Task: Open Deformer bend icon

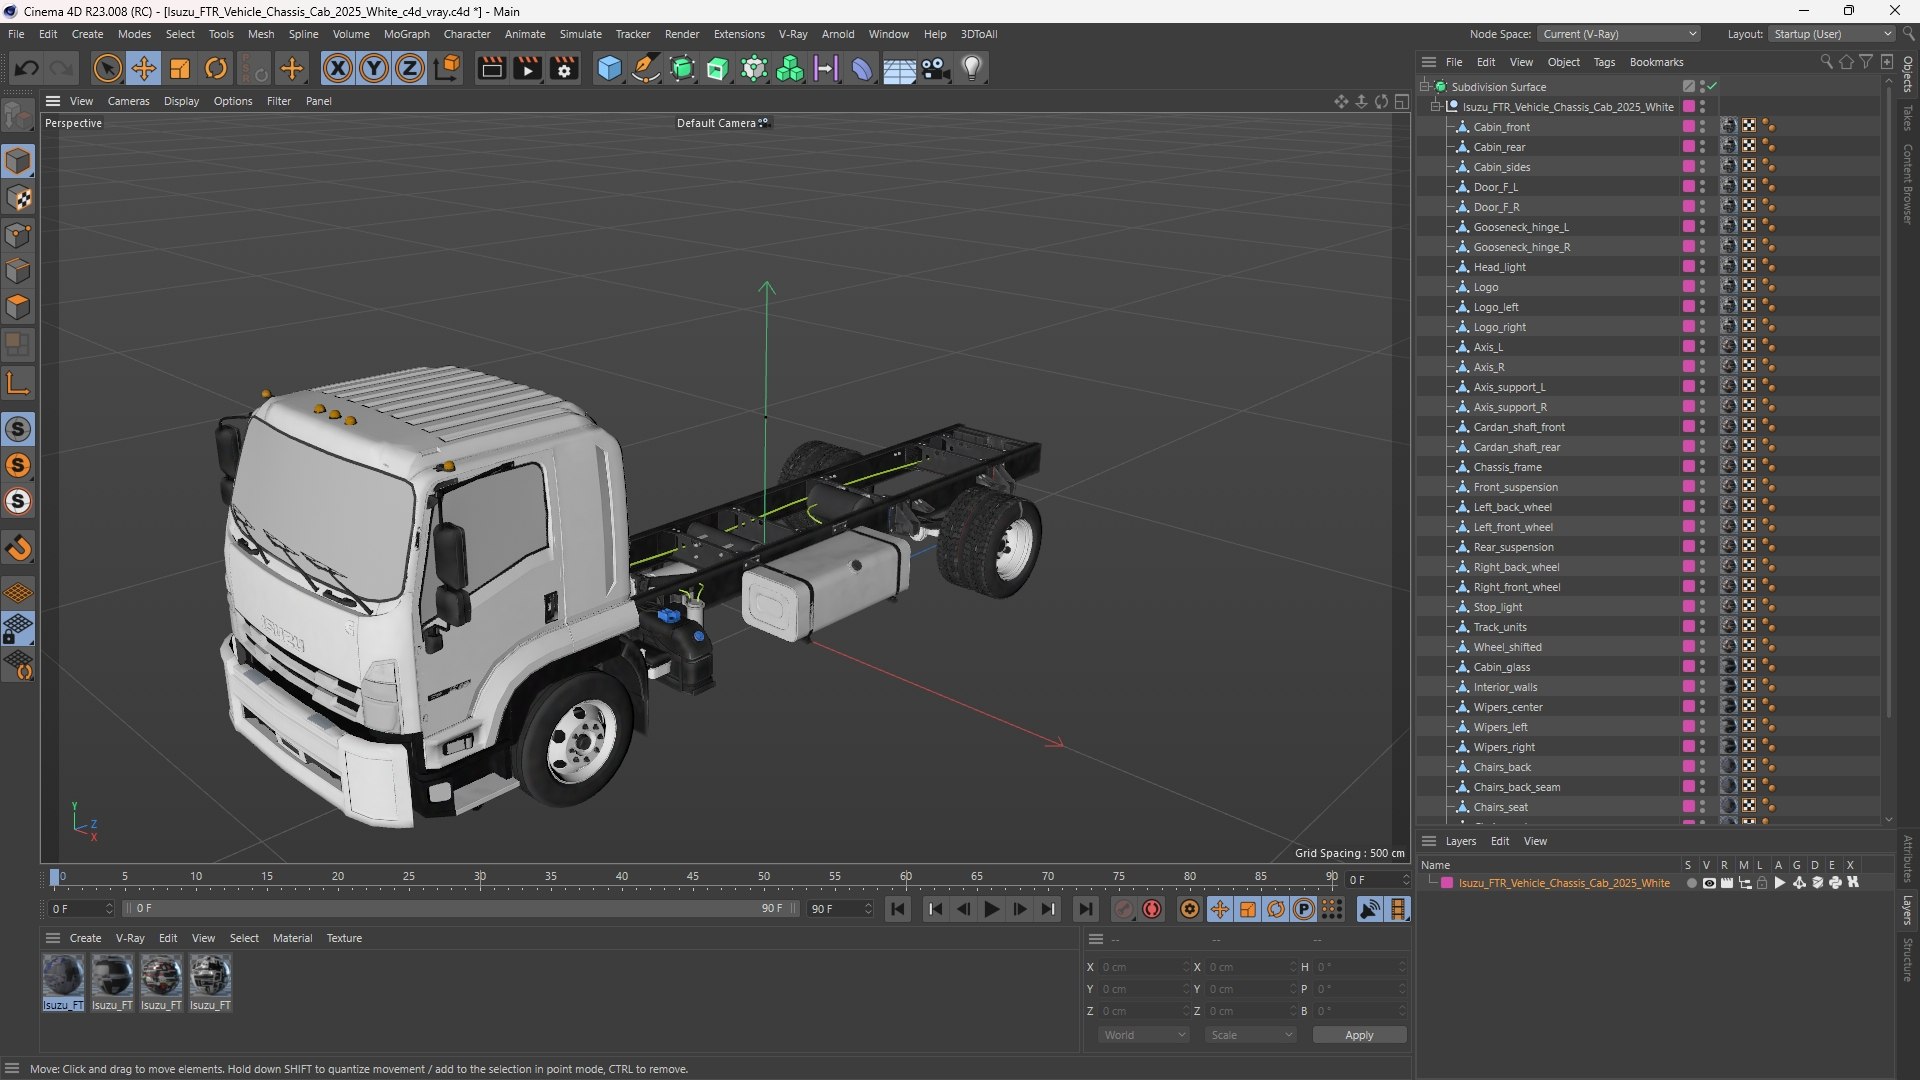Action: [x=862, y=68]
